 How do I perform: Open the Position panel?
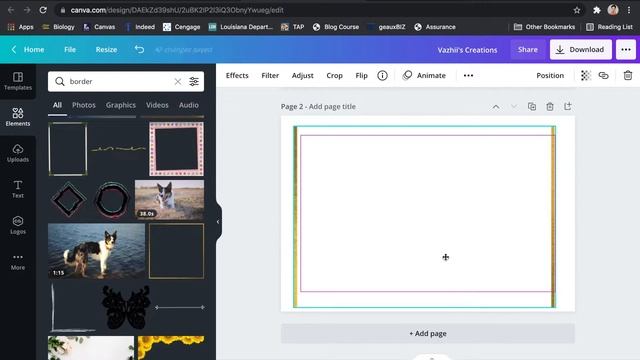pyautogui.click(x=550, y=76)
